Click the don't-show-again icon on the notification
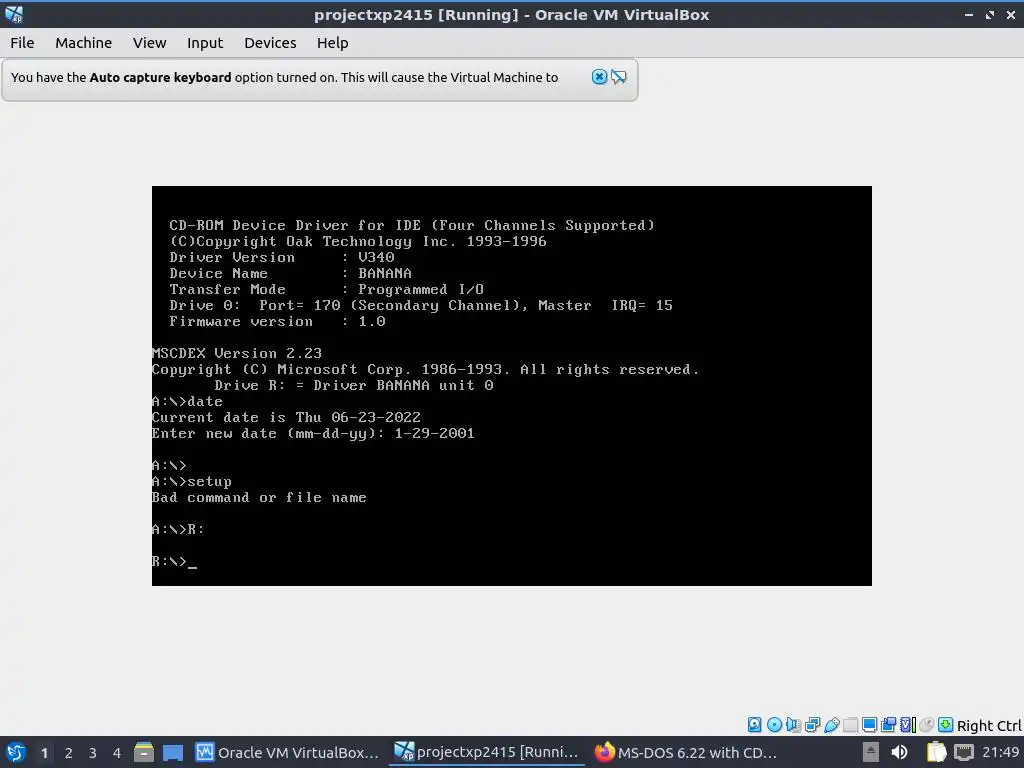 [x=618, y=77]
